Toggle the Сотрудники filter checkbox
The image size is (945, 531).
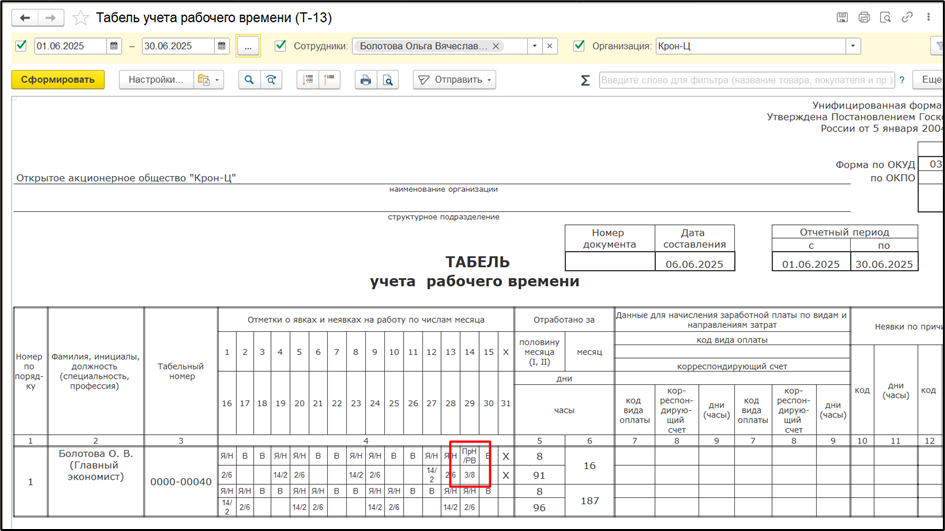click(280, 46)
